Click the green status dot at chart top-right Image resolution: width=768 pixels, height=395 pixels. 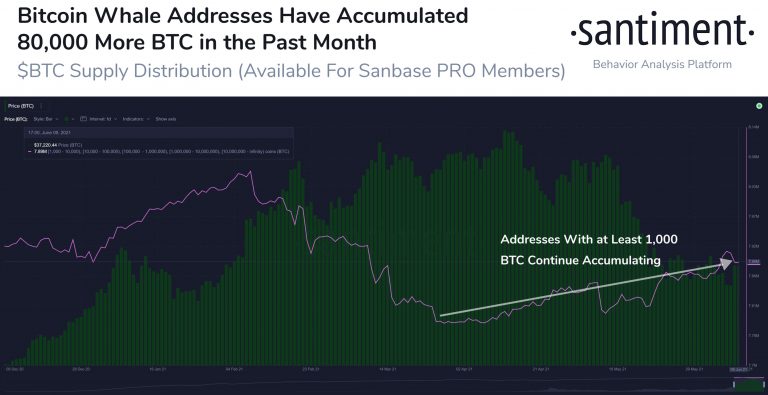click(x=759, y=105)
